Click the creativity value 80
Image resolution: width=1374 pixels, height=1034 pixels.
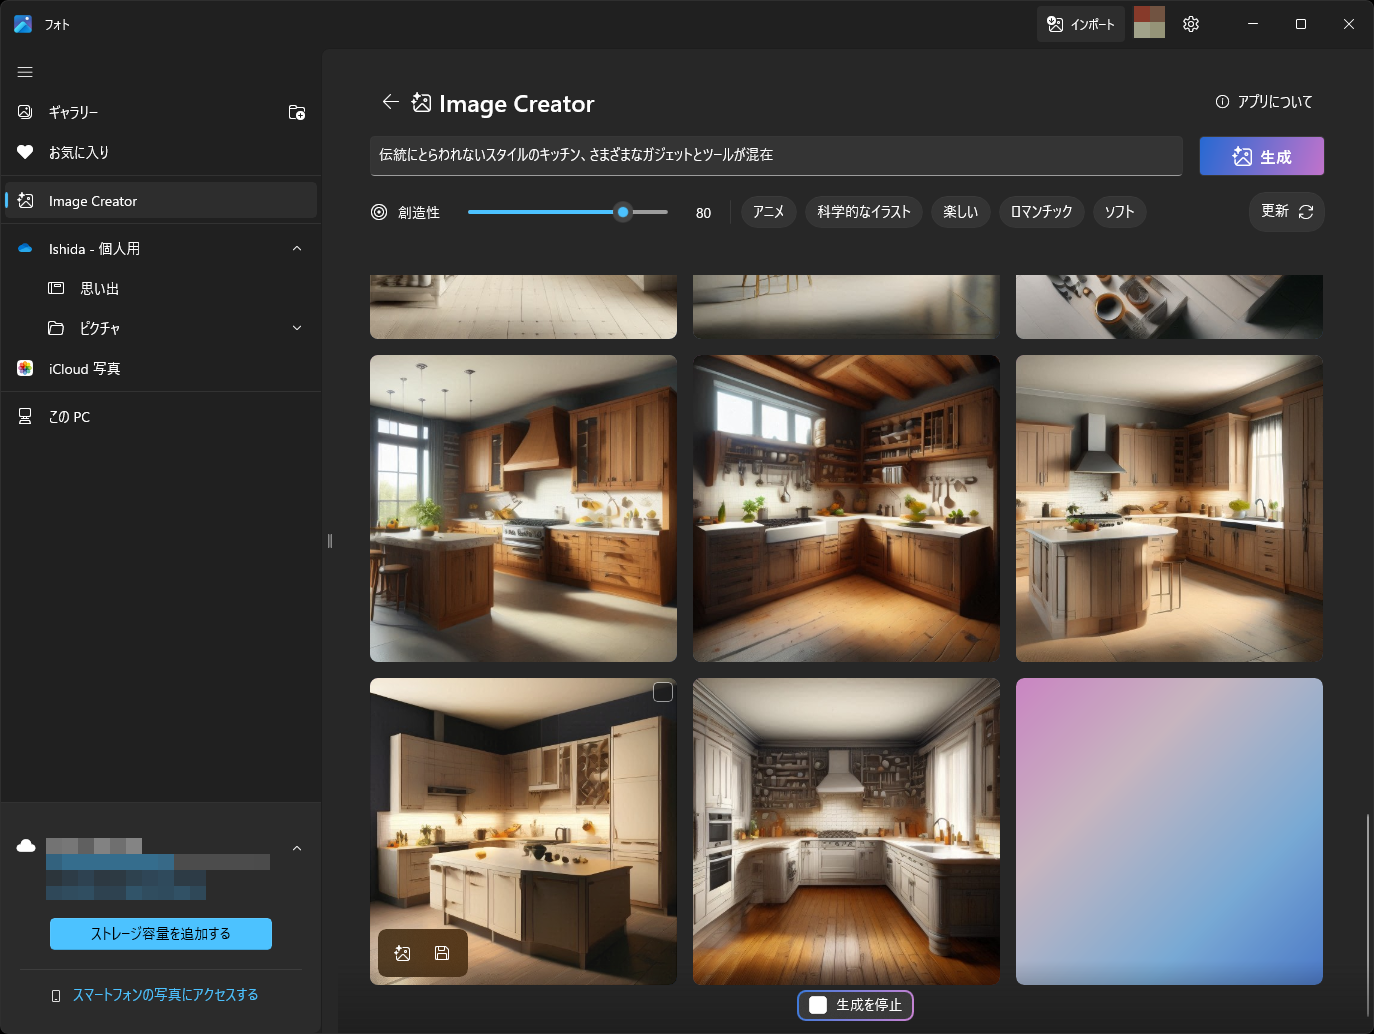click(704, 213)
